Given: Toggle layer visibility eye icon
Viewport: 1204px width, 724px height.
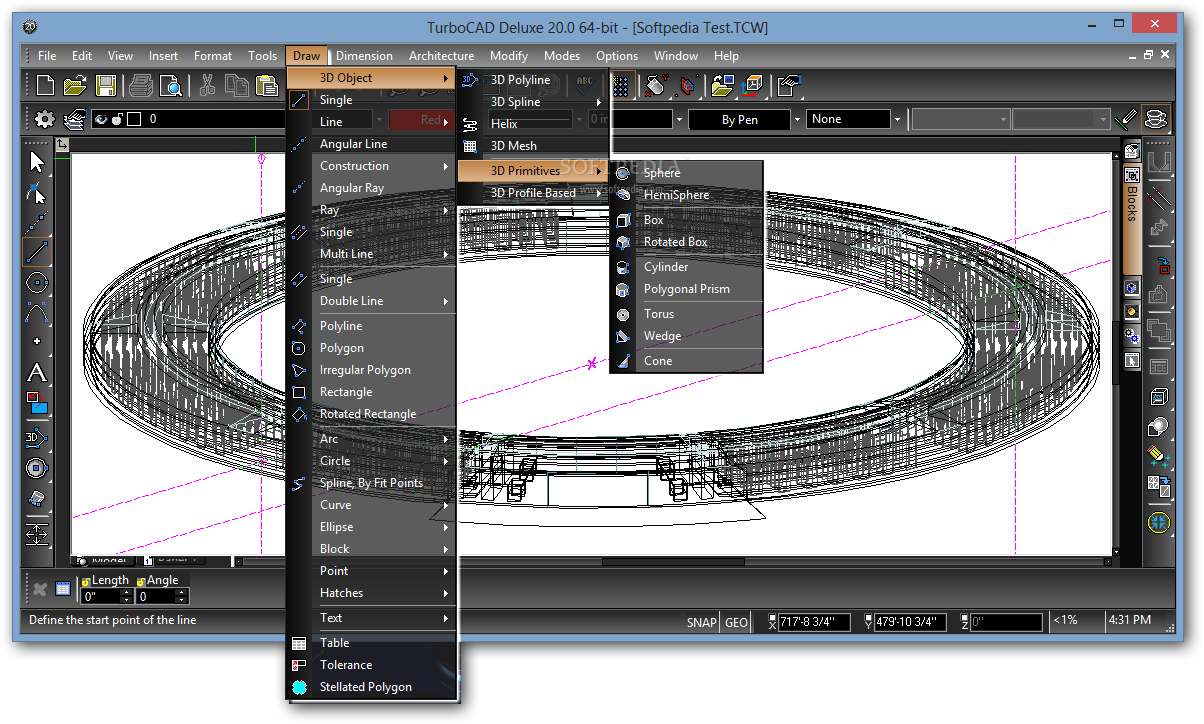Looking at the screenshot, I should (100, 119).
